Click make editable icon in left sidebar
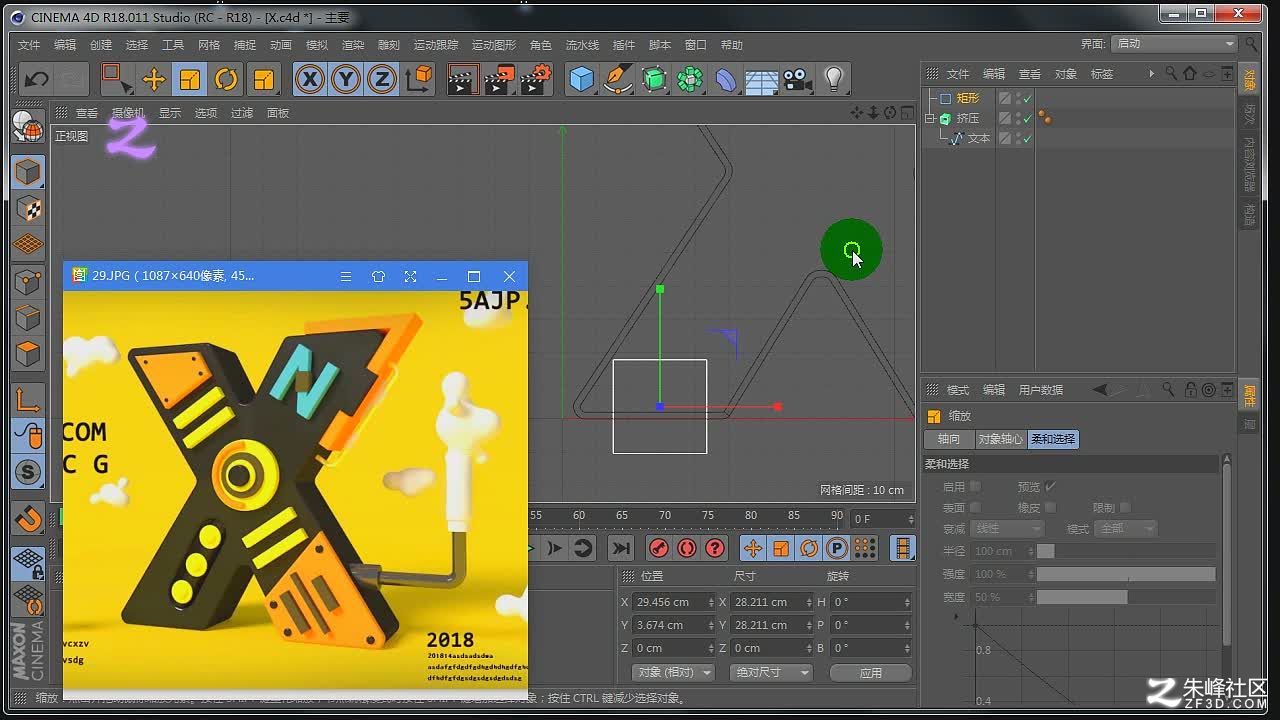1280x720 pixels. click(28, 127)
